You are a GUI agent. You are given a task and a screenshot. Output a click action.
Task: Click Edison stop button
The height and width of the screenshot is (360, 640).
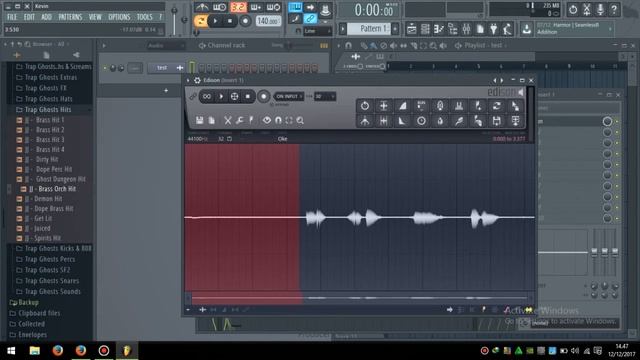[248, 96]
